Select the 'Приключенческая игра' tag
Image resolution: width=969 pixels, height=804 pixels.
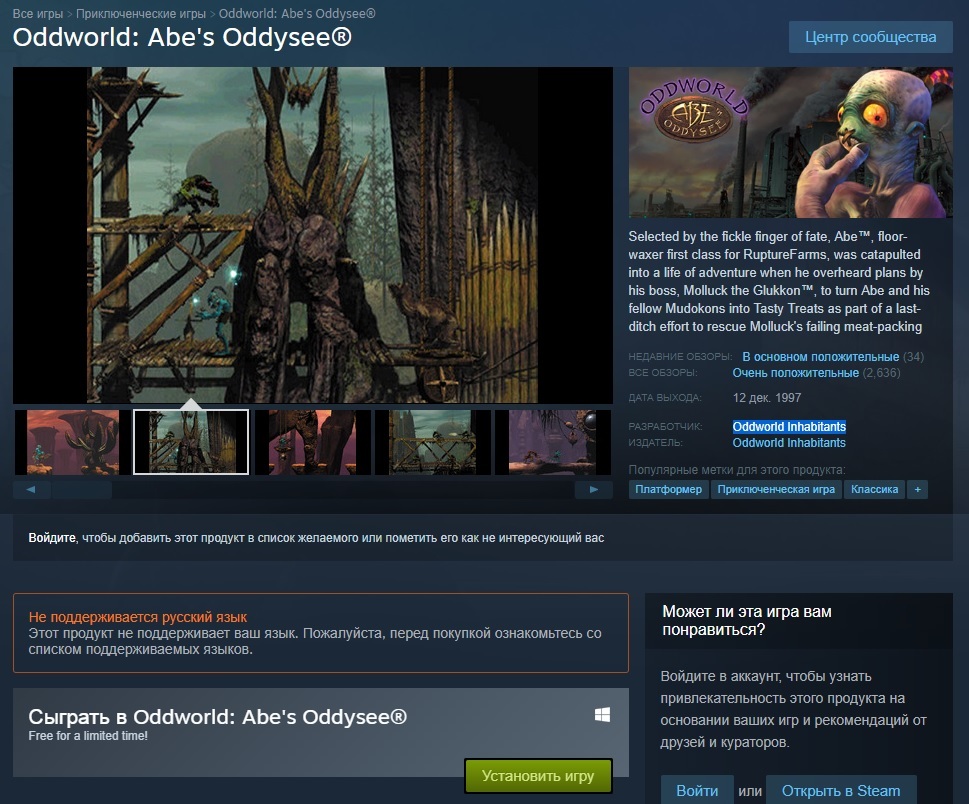click(x=776, y=489)
